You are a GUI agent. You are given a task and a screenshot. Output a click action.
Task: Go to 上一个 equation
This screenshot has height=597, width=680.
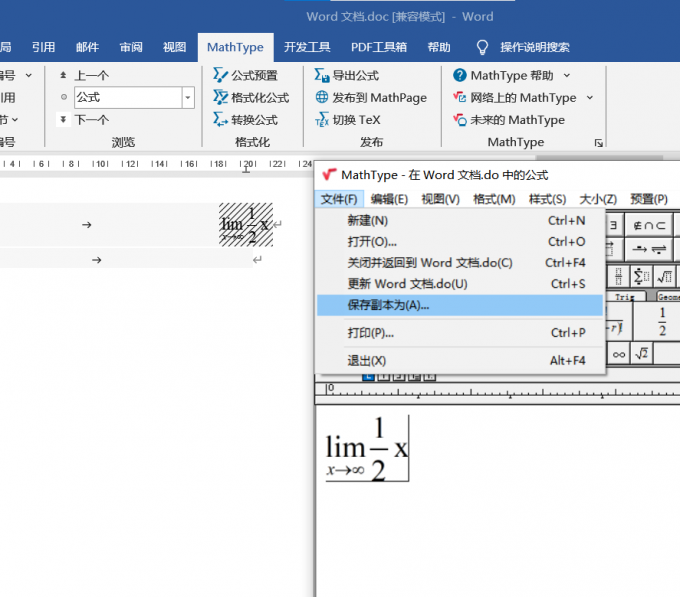point(91,75)
